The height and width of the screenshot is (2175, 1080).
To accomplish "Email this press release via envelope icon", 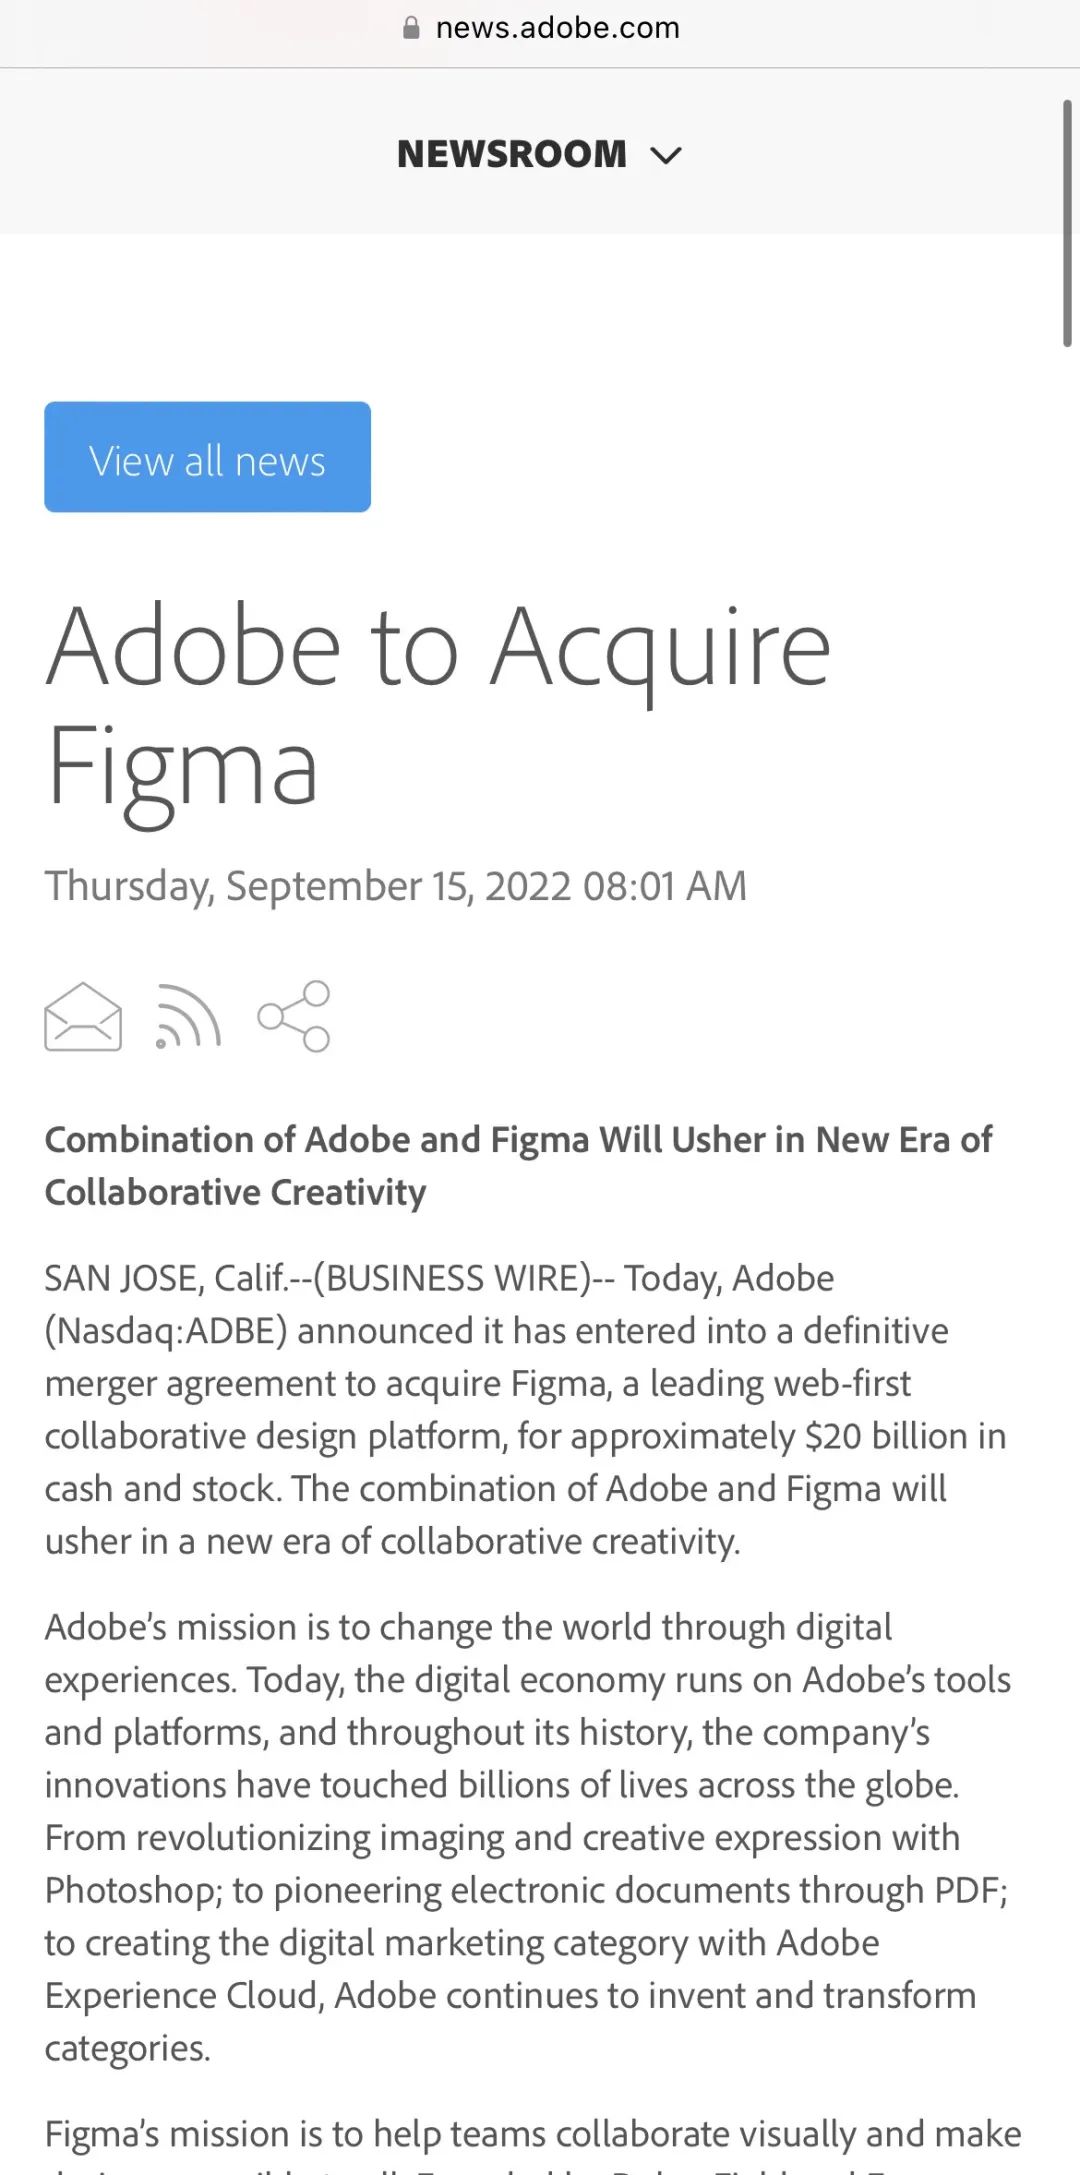I will (83, 1016).
